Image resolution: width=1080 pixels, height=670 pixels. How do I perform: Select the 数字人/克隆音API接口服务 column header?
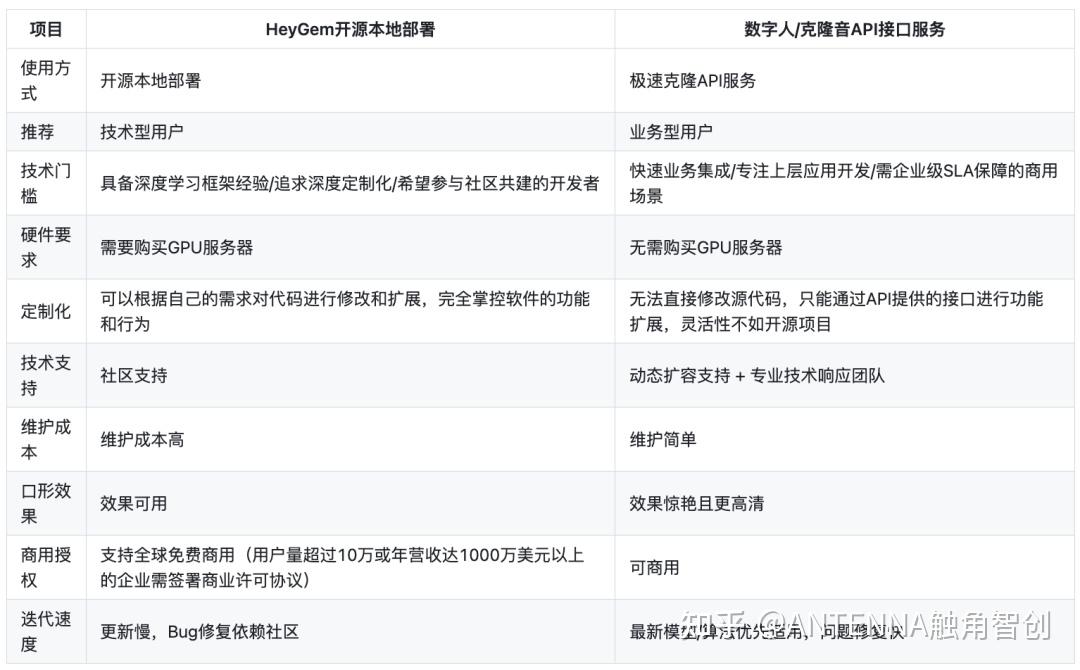(x=846, y=29)
